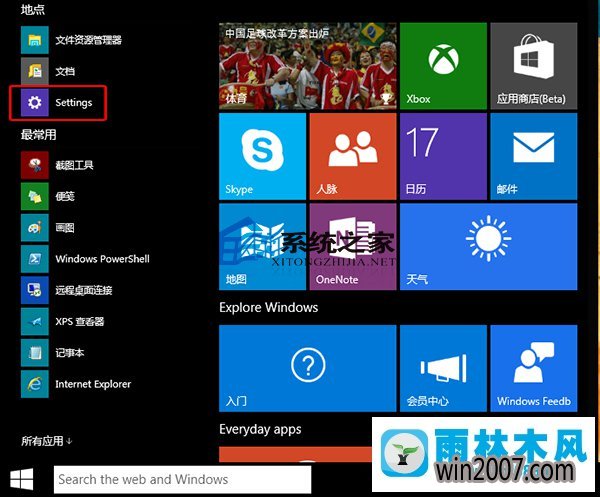Open the Xbox tile
Image resolution: width=600 pixels, height=497 pixels.
point(443,66)
